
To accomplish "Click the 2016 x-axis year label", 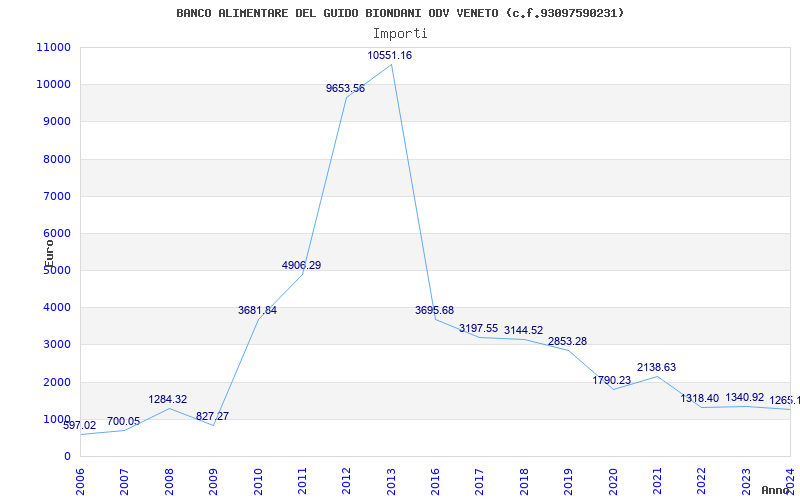I will (x=435, y=482).
